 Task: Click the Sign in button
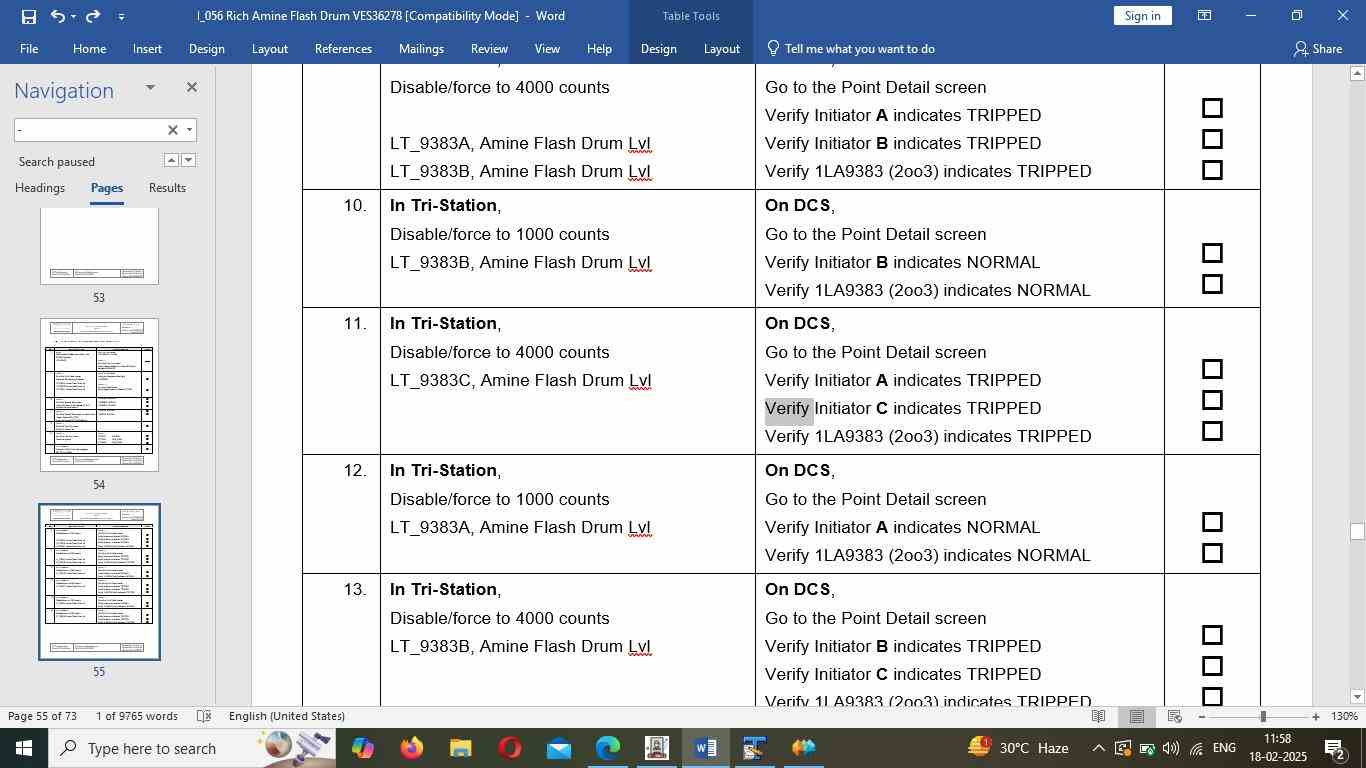click(1142, 16)
